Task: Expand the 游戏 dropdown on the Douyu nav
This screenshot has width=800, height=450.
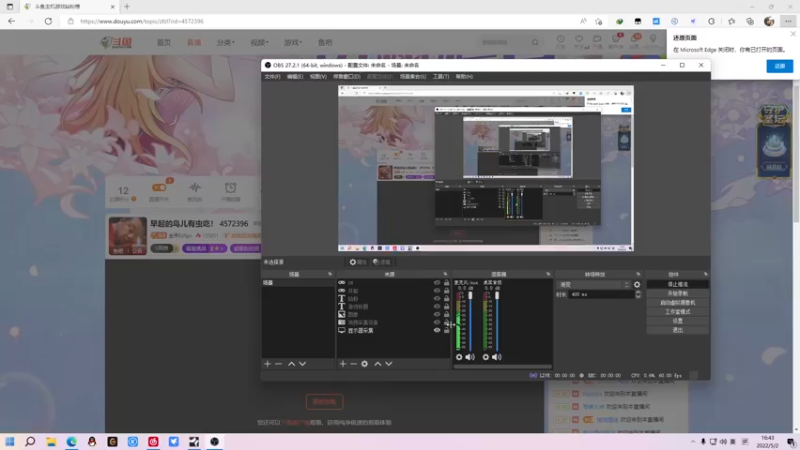Action: coord(293,42)
